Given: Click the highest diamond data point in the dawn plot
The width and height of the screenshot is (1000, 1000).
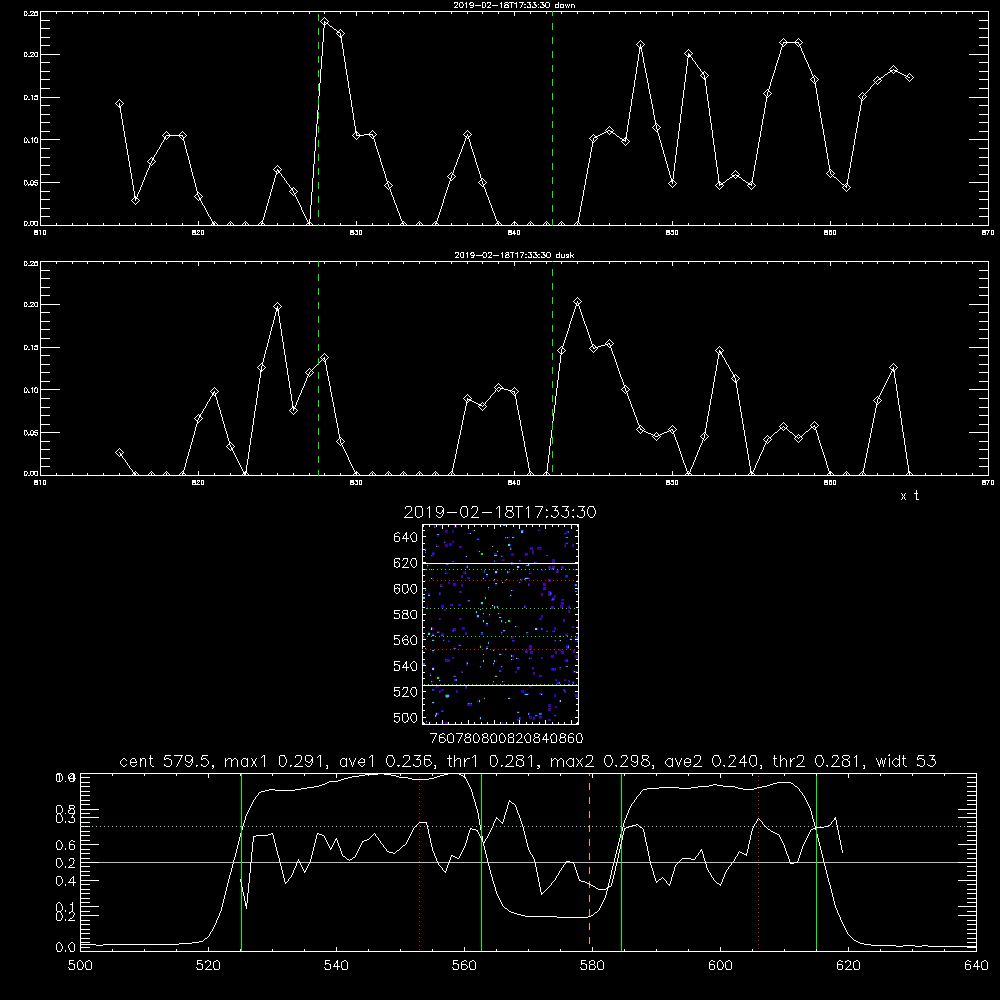Looking at the screenshot, I should 325,22.
